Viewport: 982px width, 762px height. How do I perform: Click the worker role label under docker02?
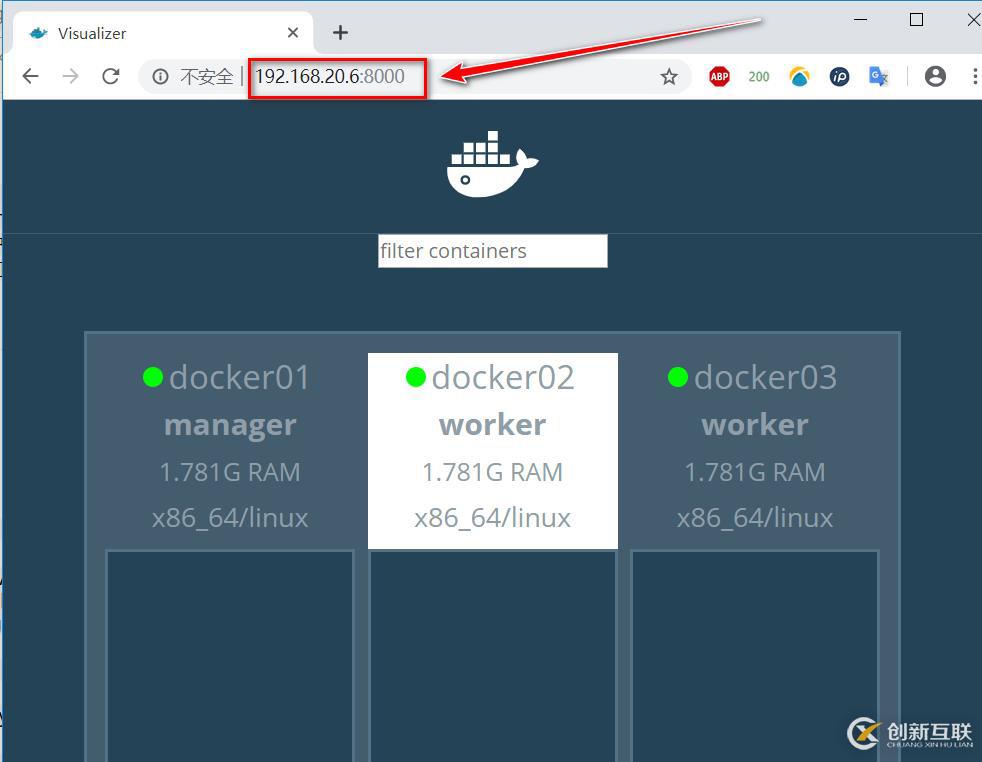(492, 425)
